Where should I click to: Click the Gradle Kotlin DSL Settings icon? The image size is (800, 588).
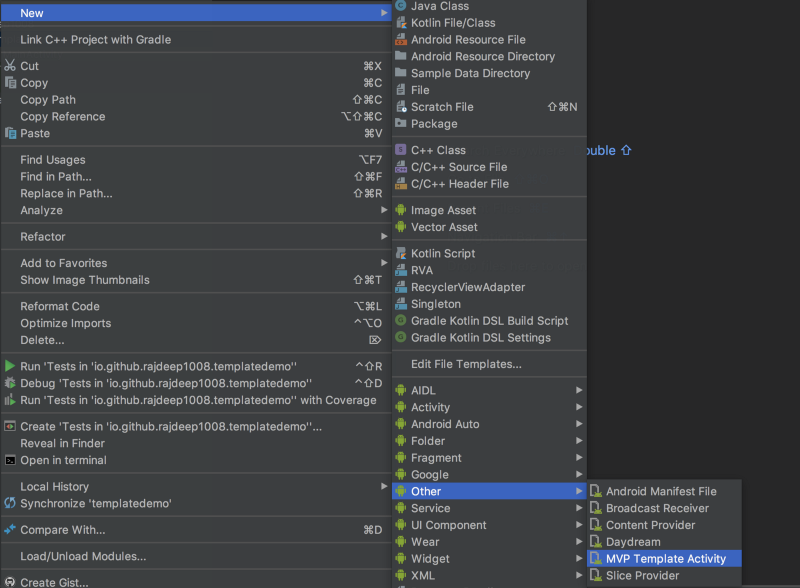(x=401, y=337)
